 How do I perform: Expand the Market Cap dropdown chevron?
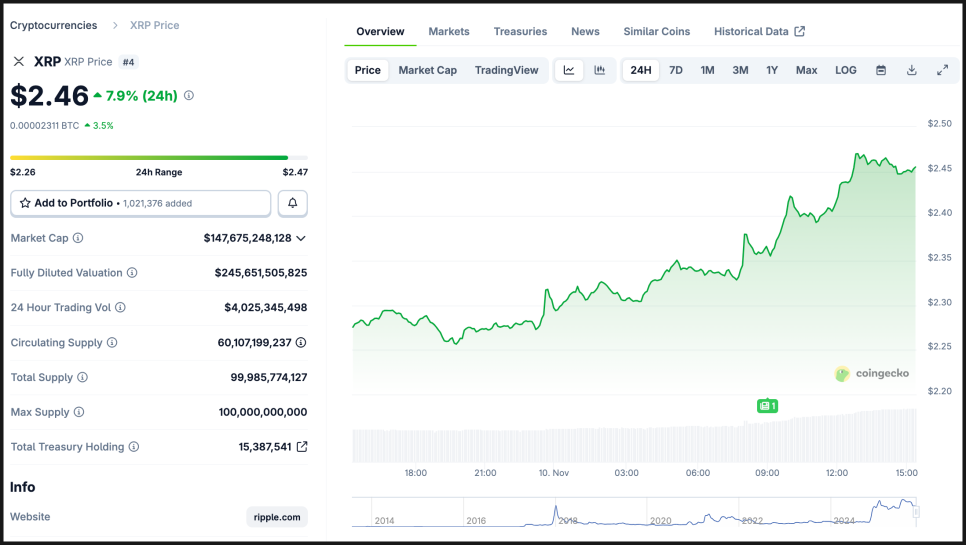click(301, 238)
